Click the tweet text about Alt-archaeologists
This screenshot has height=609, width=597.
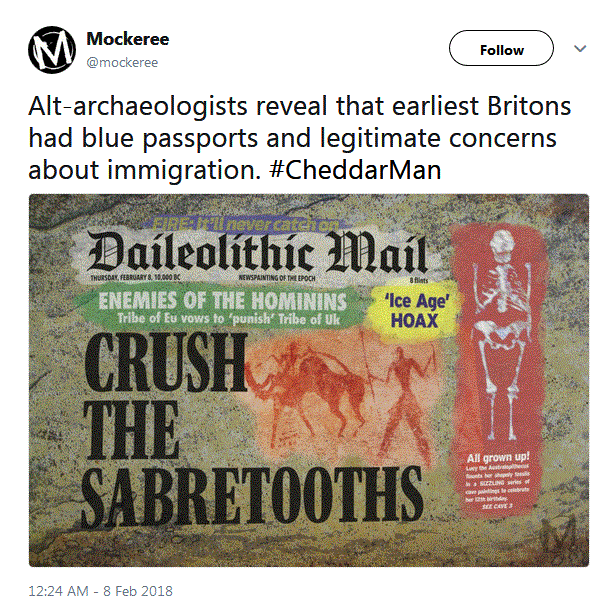point(299,137)
